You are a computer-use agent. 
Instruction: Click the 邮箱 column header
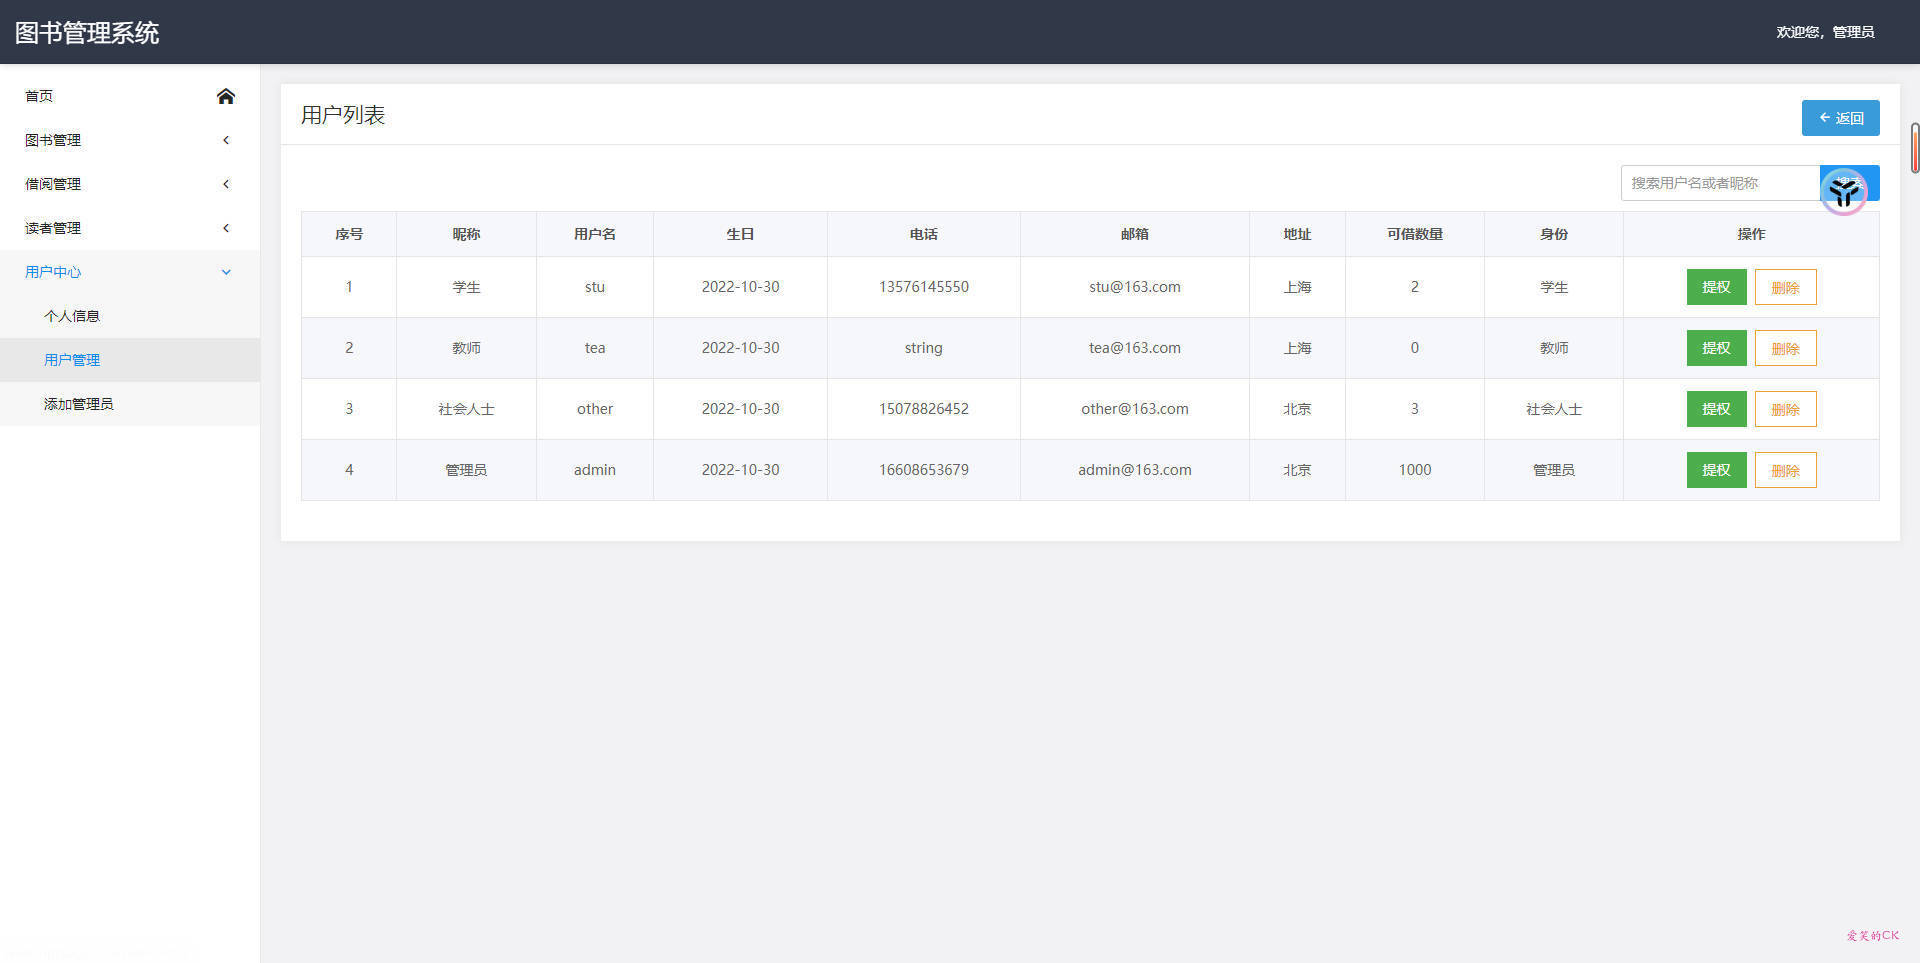[1135, 234]
